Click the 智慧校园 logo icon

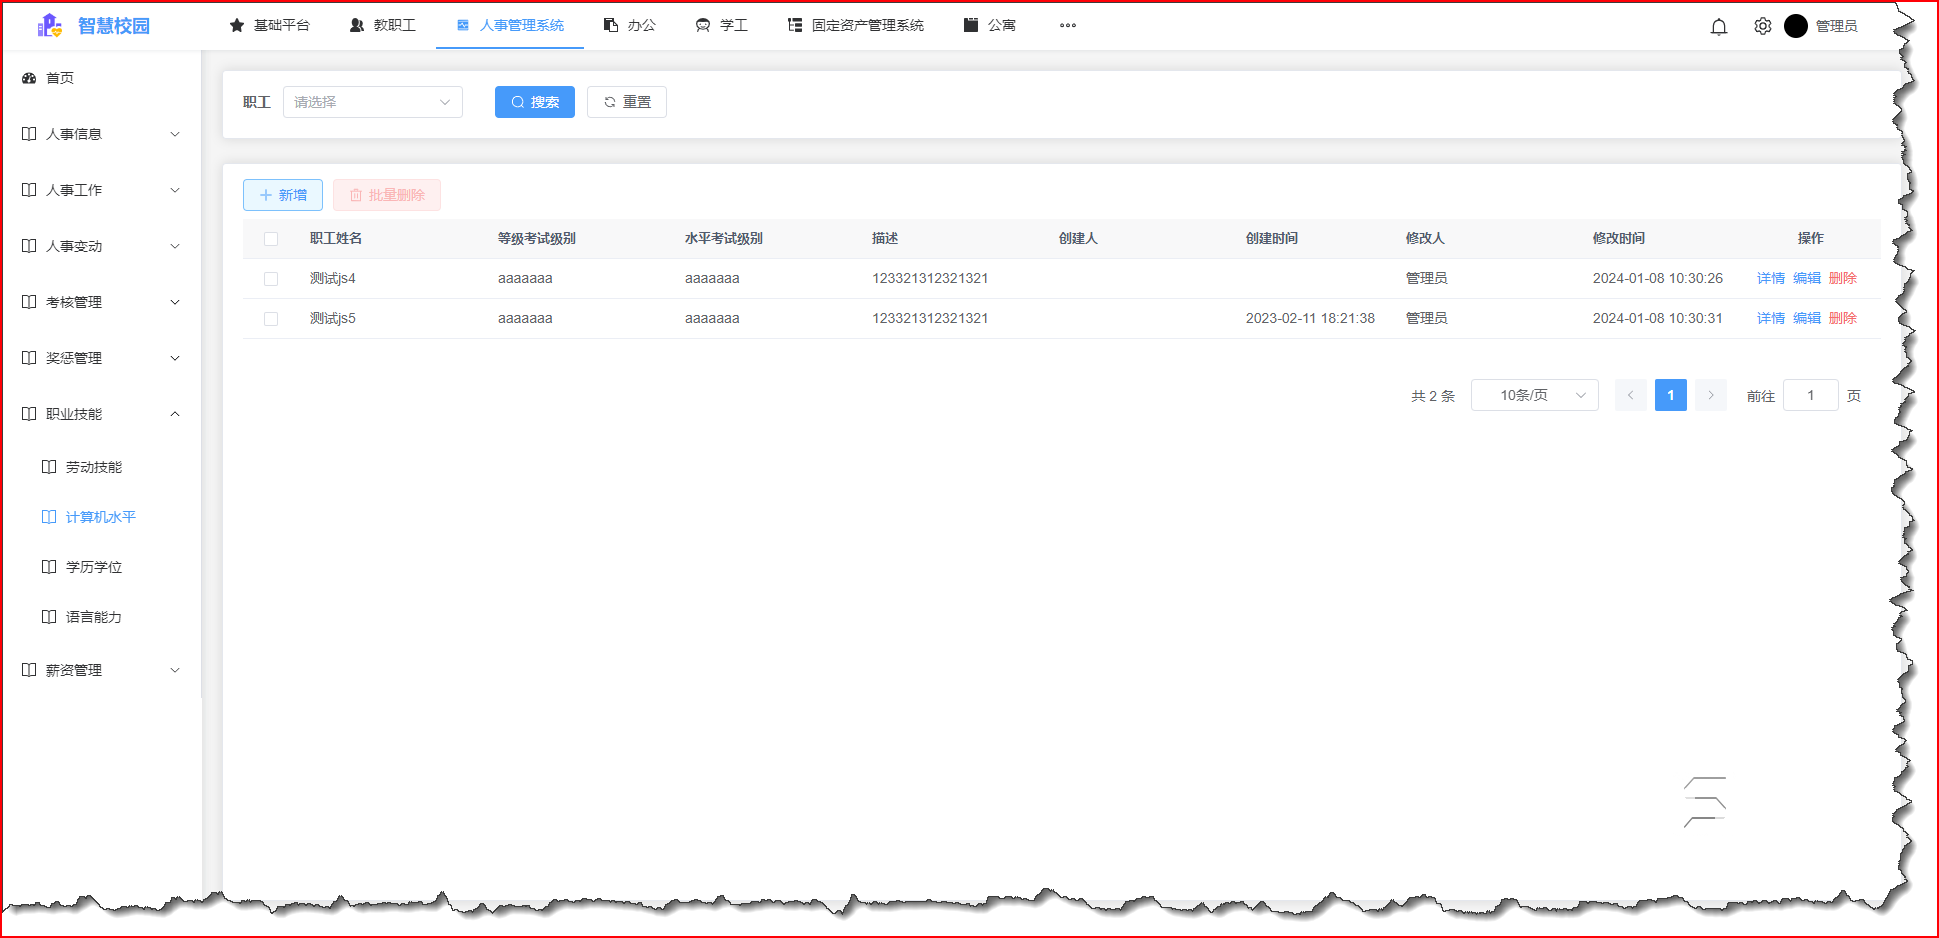coord(49,26)
